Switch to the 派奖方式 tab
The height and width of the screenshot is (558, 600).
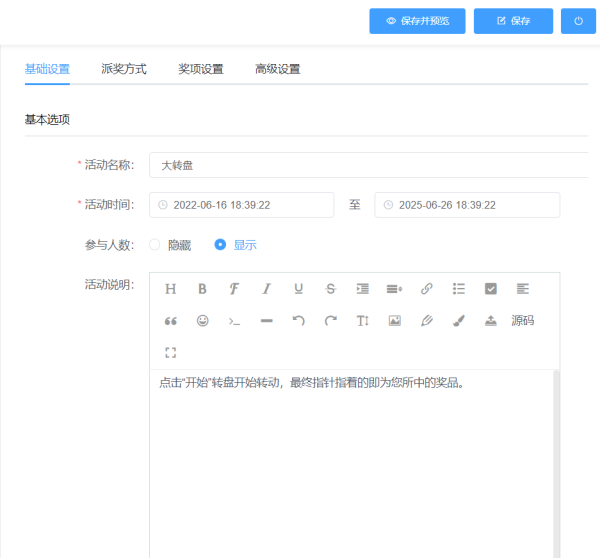click(x=124, y=69)
